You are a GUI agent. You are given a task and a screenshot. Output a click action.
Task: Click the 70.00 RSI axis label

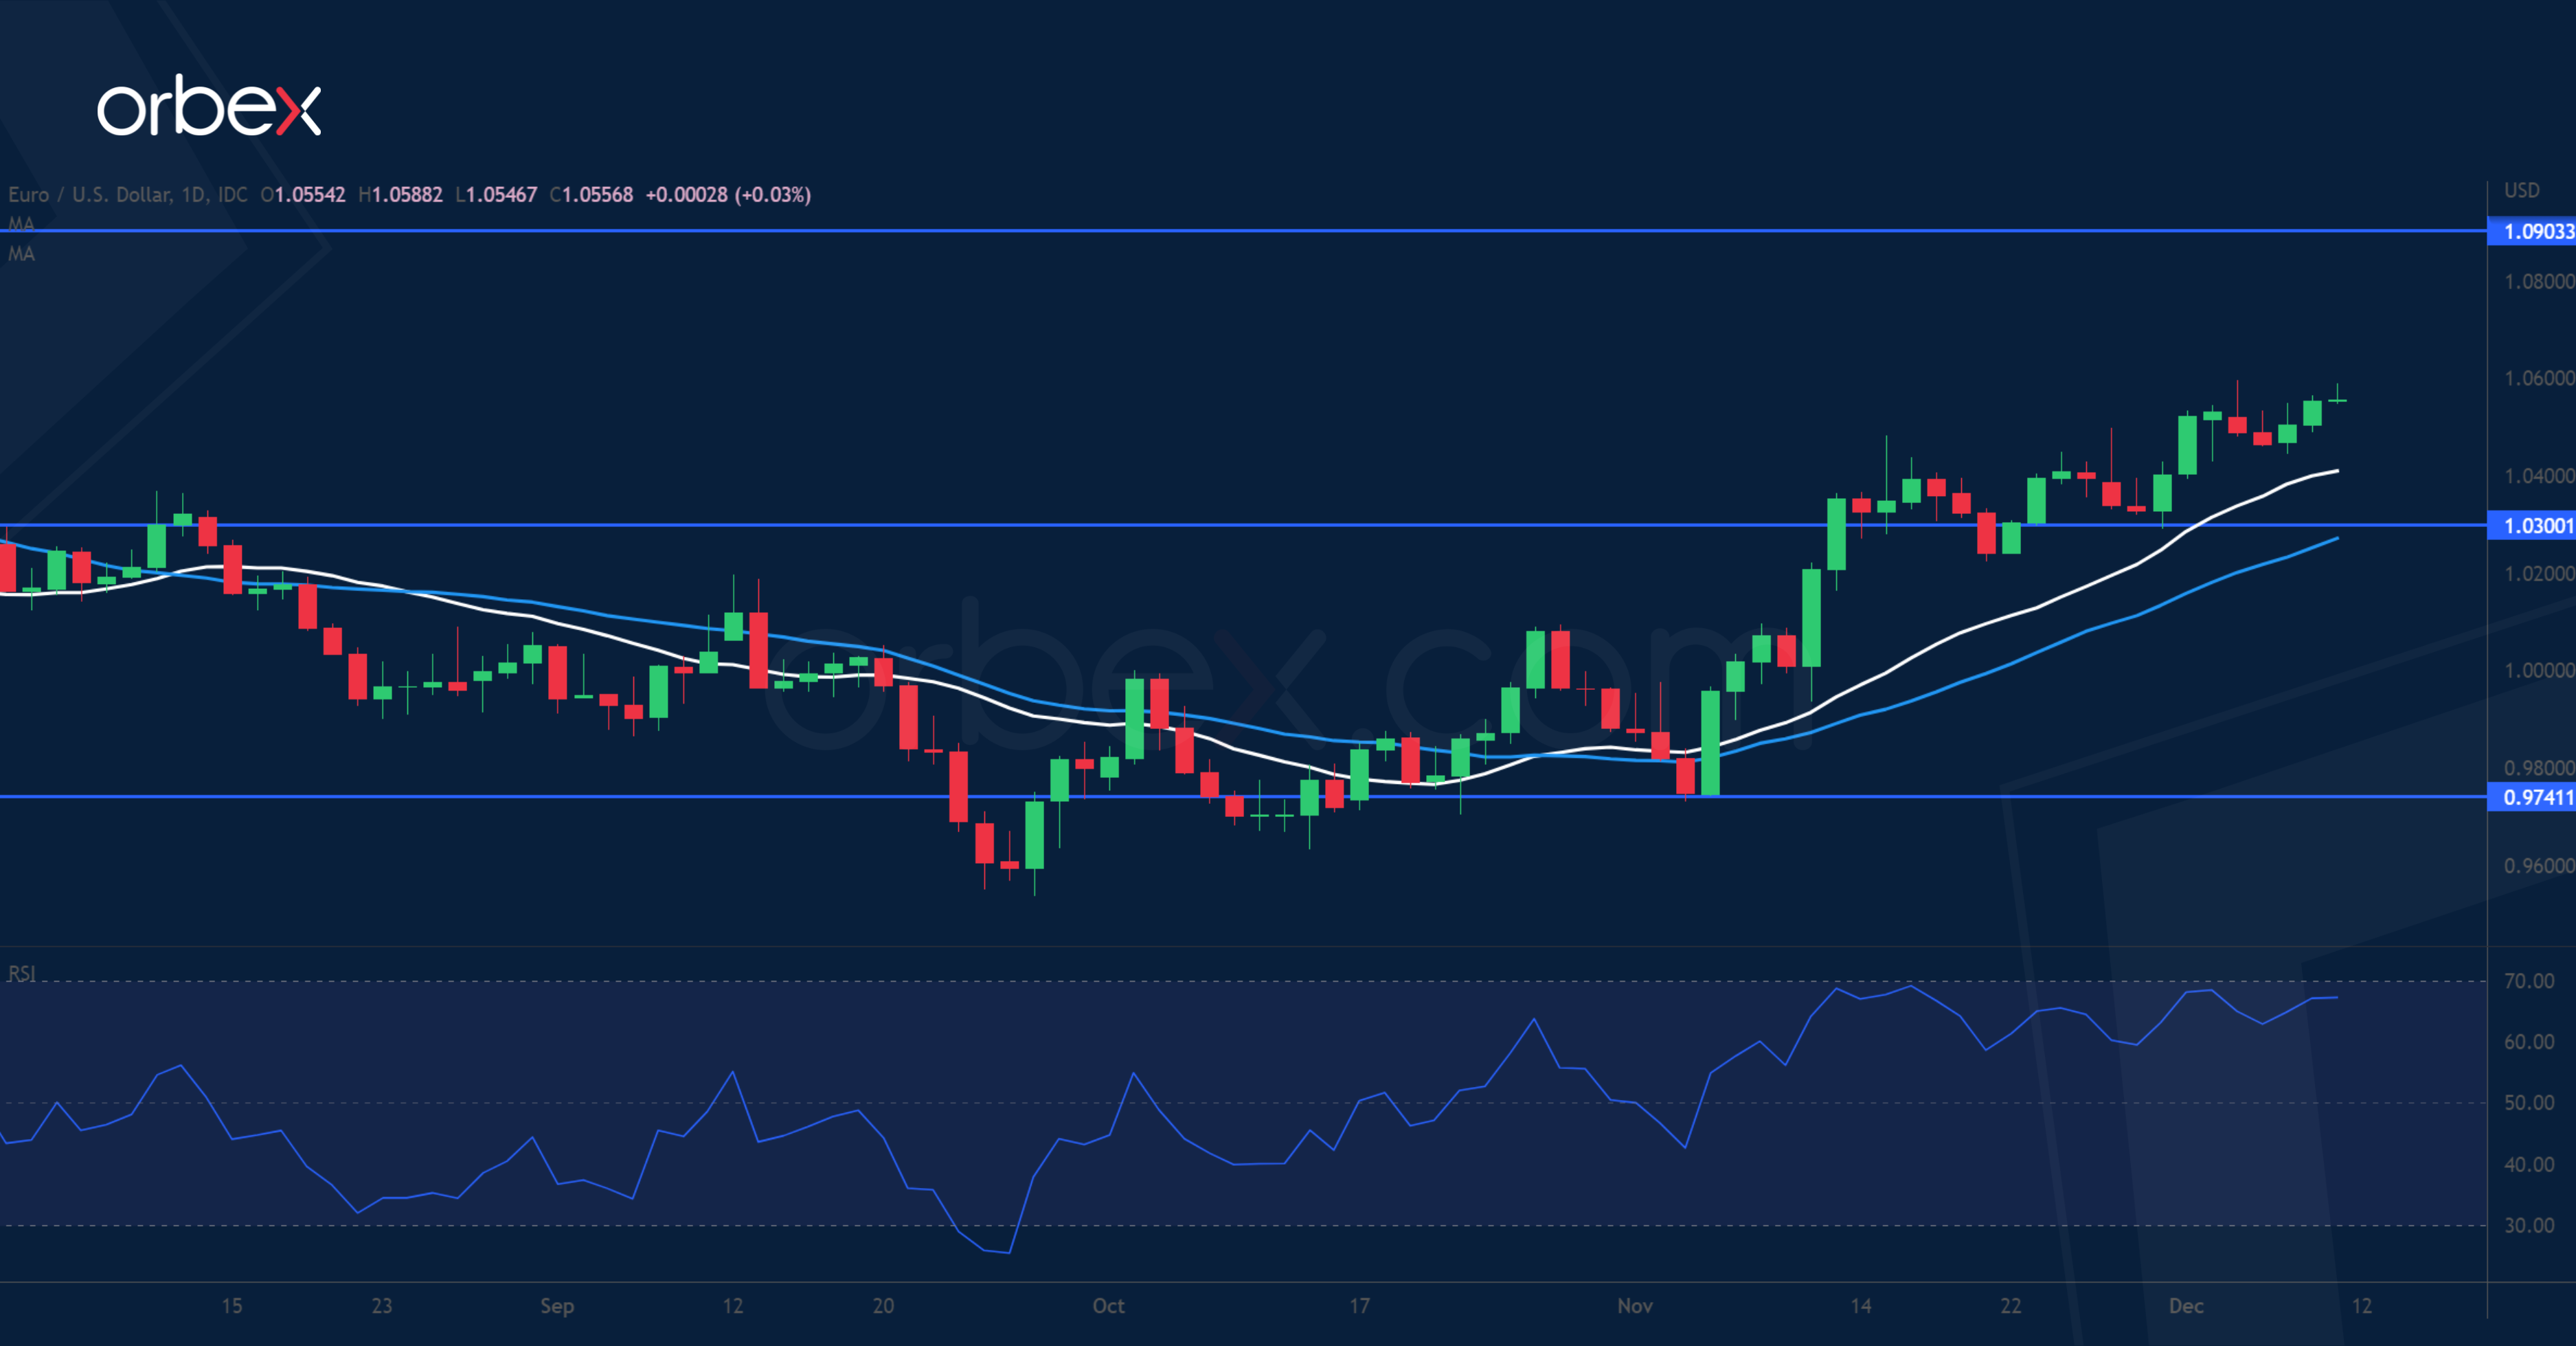[2529, 981]
